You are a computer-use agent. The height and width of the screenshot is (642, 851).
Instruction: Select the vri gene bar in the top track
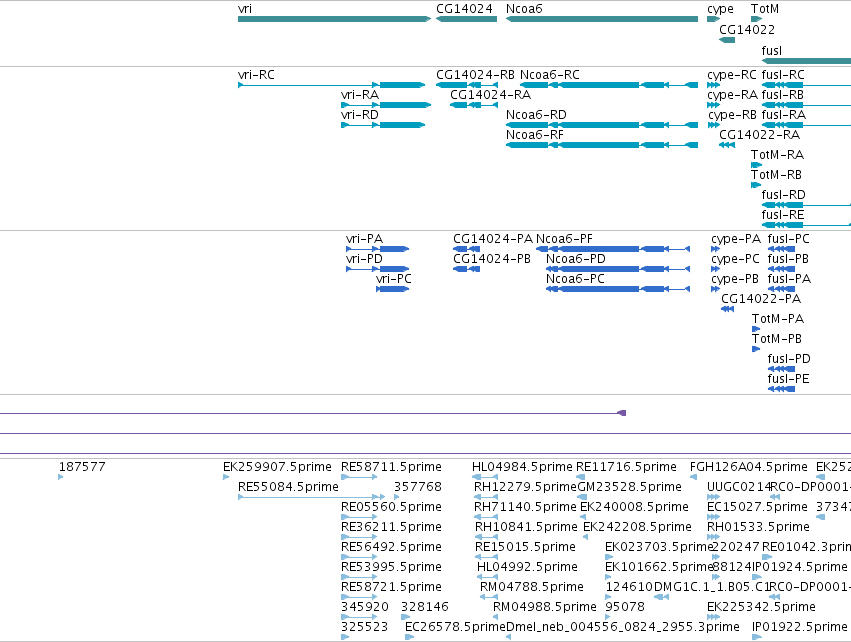click(x=334, y=19)
